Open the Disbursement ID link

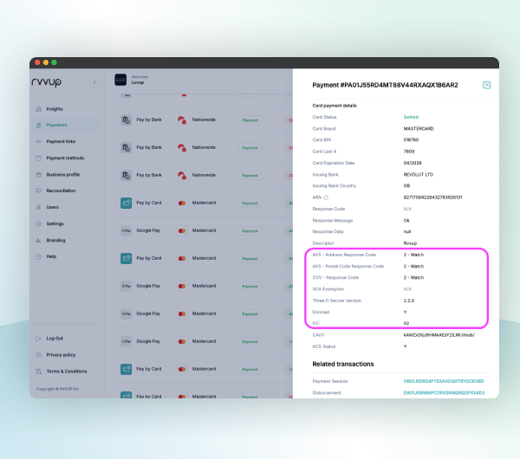click(444, 393)
